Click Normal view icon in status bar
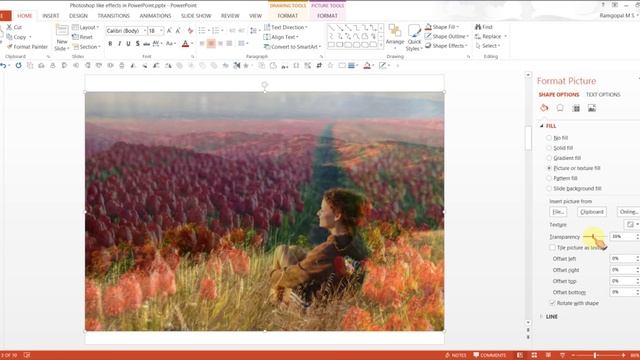The height and width of the screenshot is (360, 640). 520,355
